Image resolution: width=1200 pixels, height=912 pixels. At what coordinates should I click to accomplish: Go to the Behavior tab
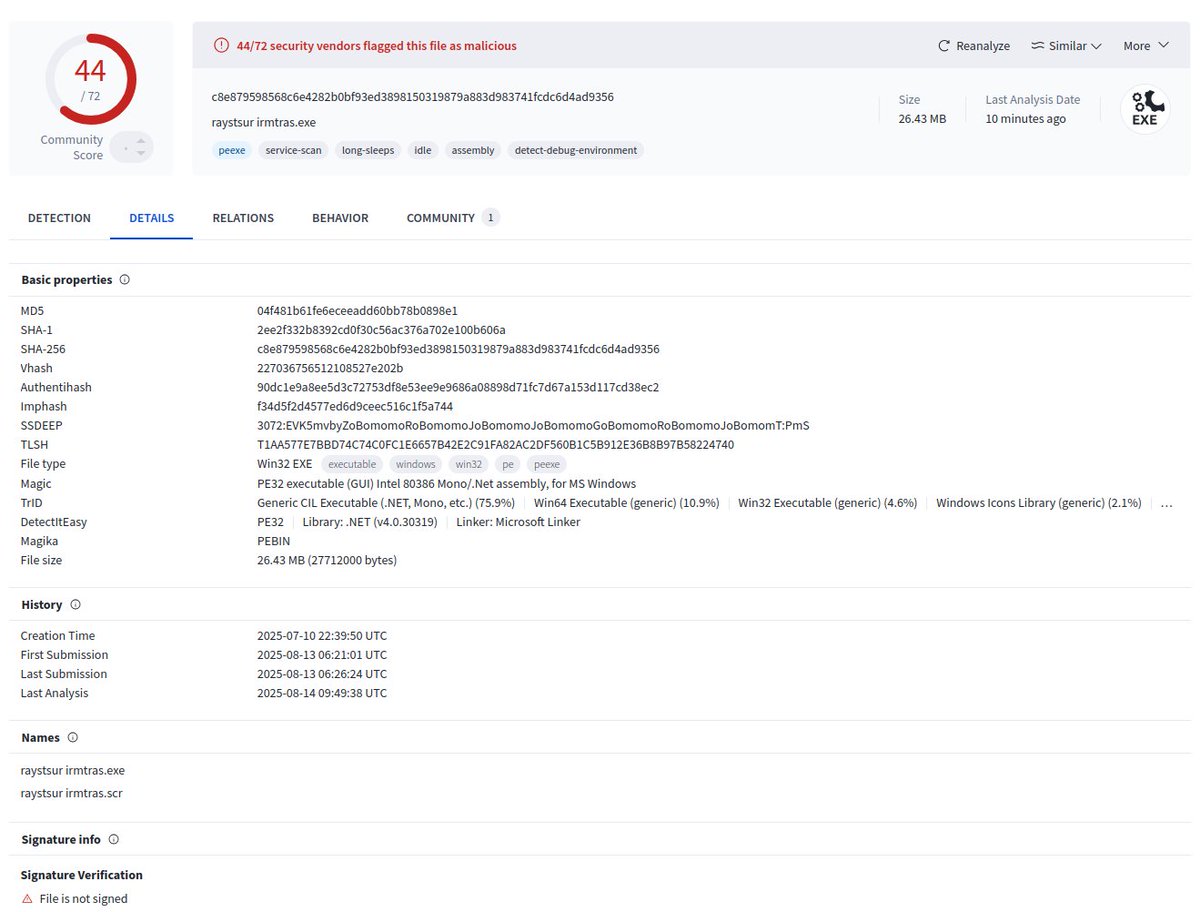(x=340, y=218)
